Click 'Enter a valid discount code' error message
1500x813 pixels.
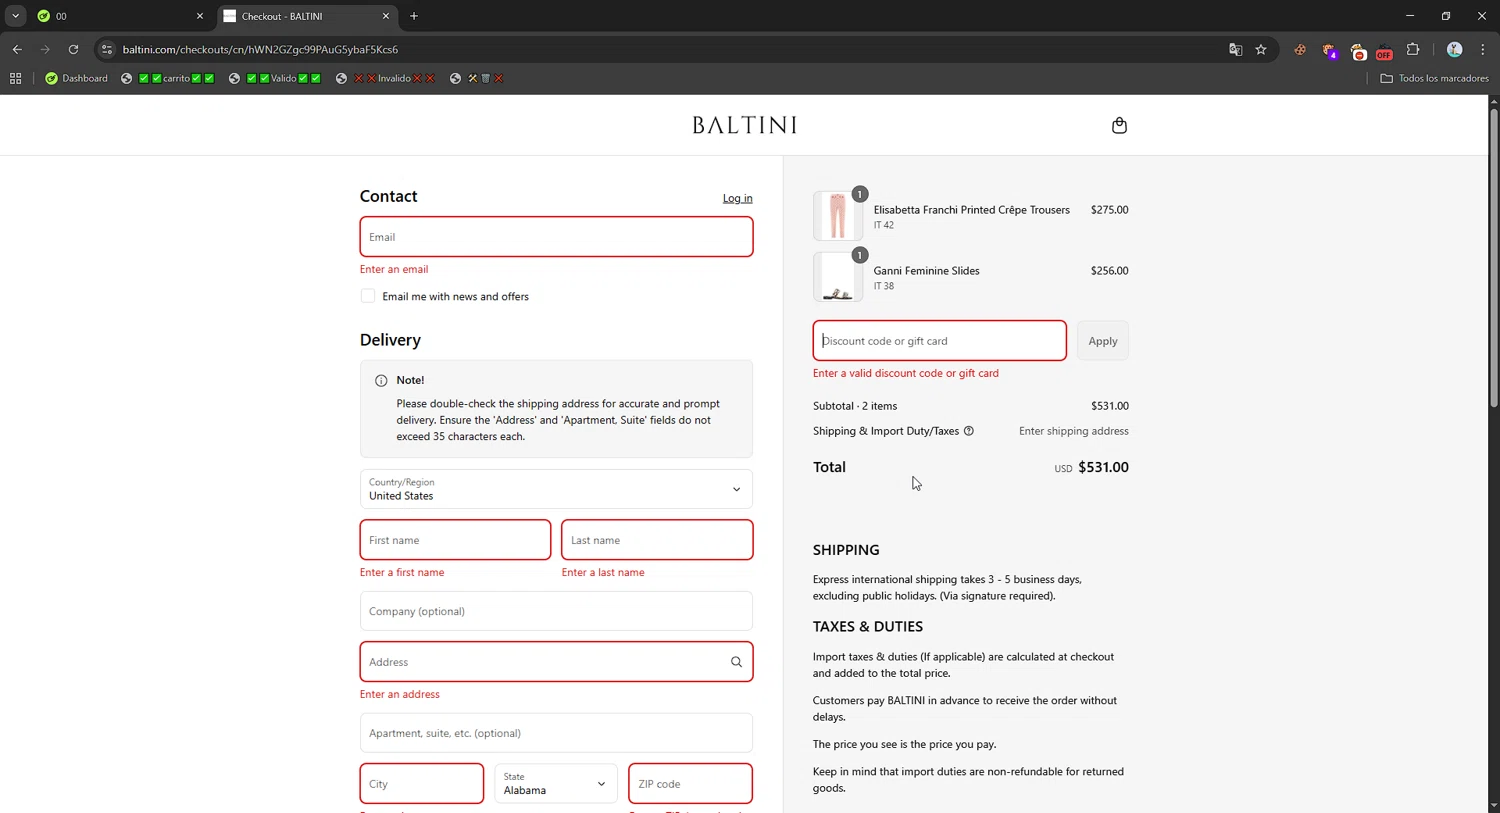(906, 373)
